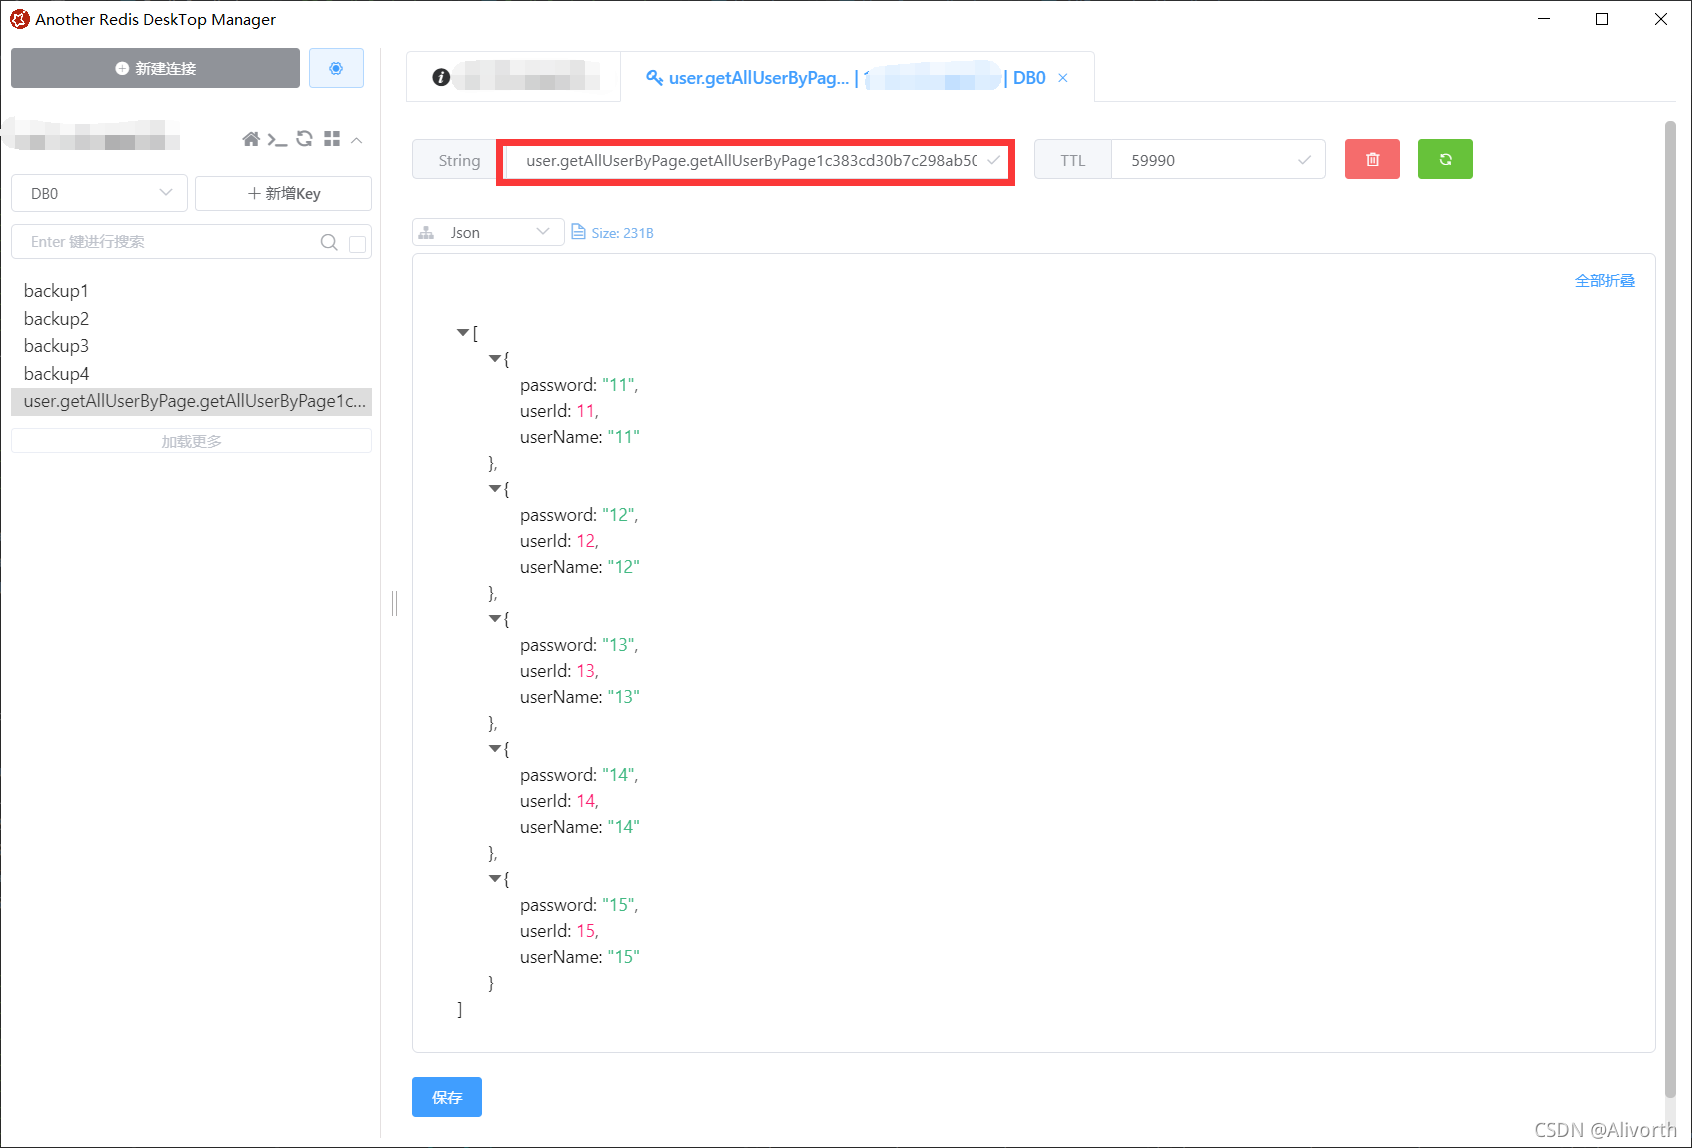
Task: Click the connection home icon
Action: pyautogui.click(x=251, y=139)
